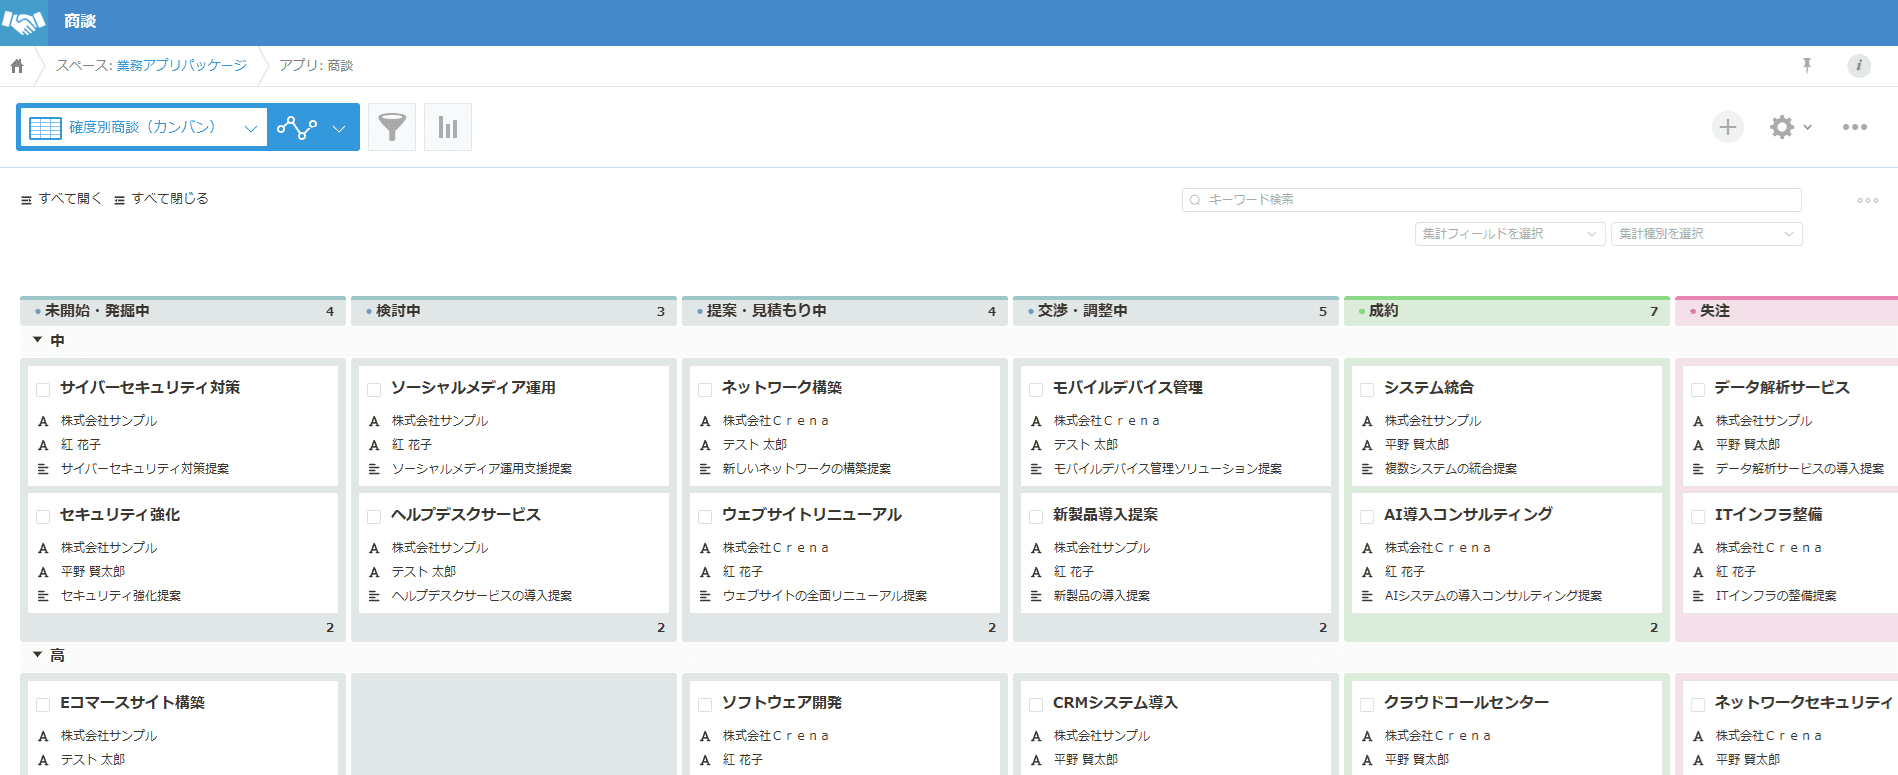The height and width of the screenshot is (775, 1898).
Task: Check the ヘルプデスクサービス card checkbox
Action: 374,517
